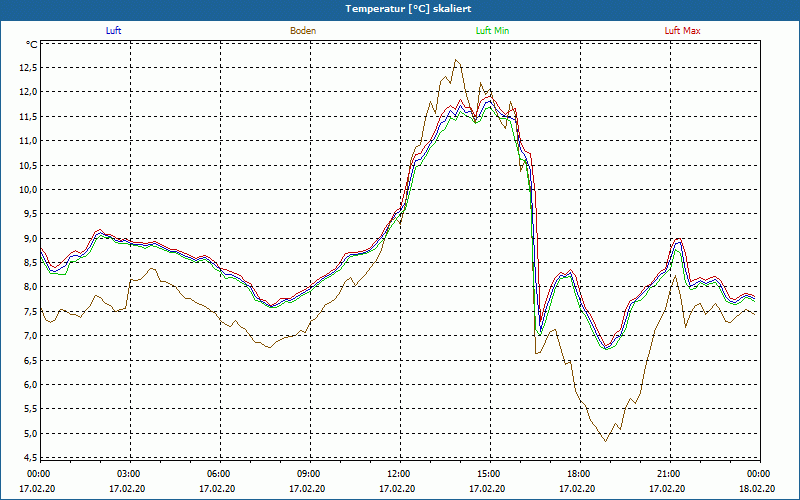Click the brown Boden legend label
The width and height of the screenshot is (800, 500).
pos(303,31)
